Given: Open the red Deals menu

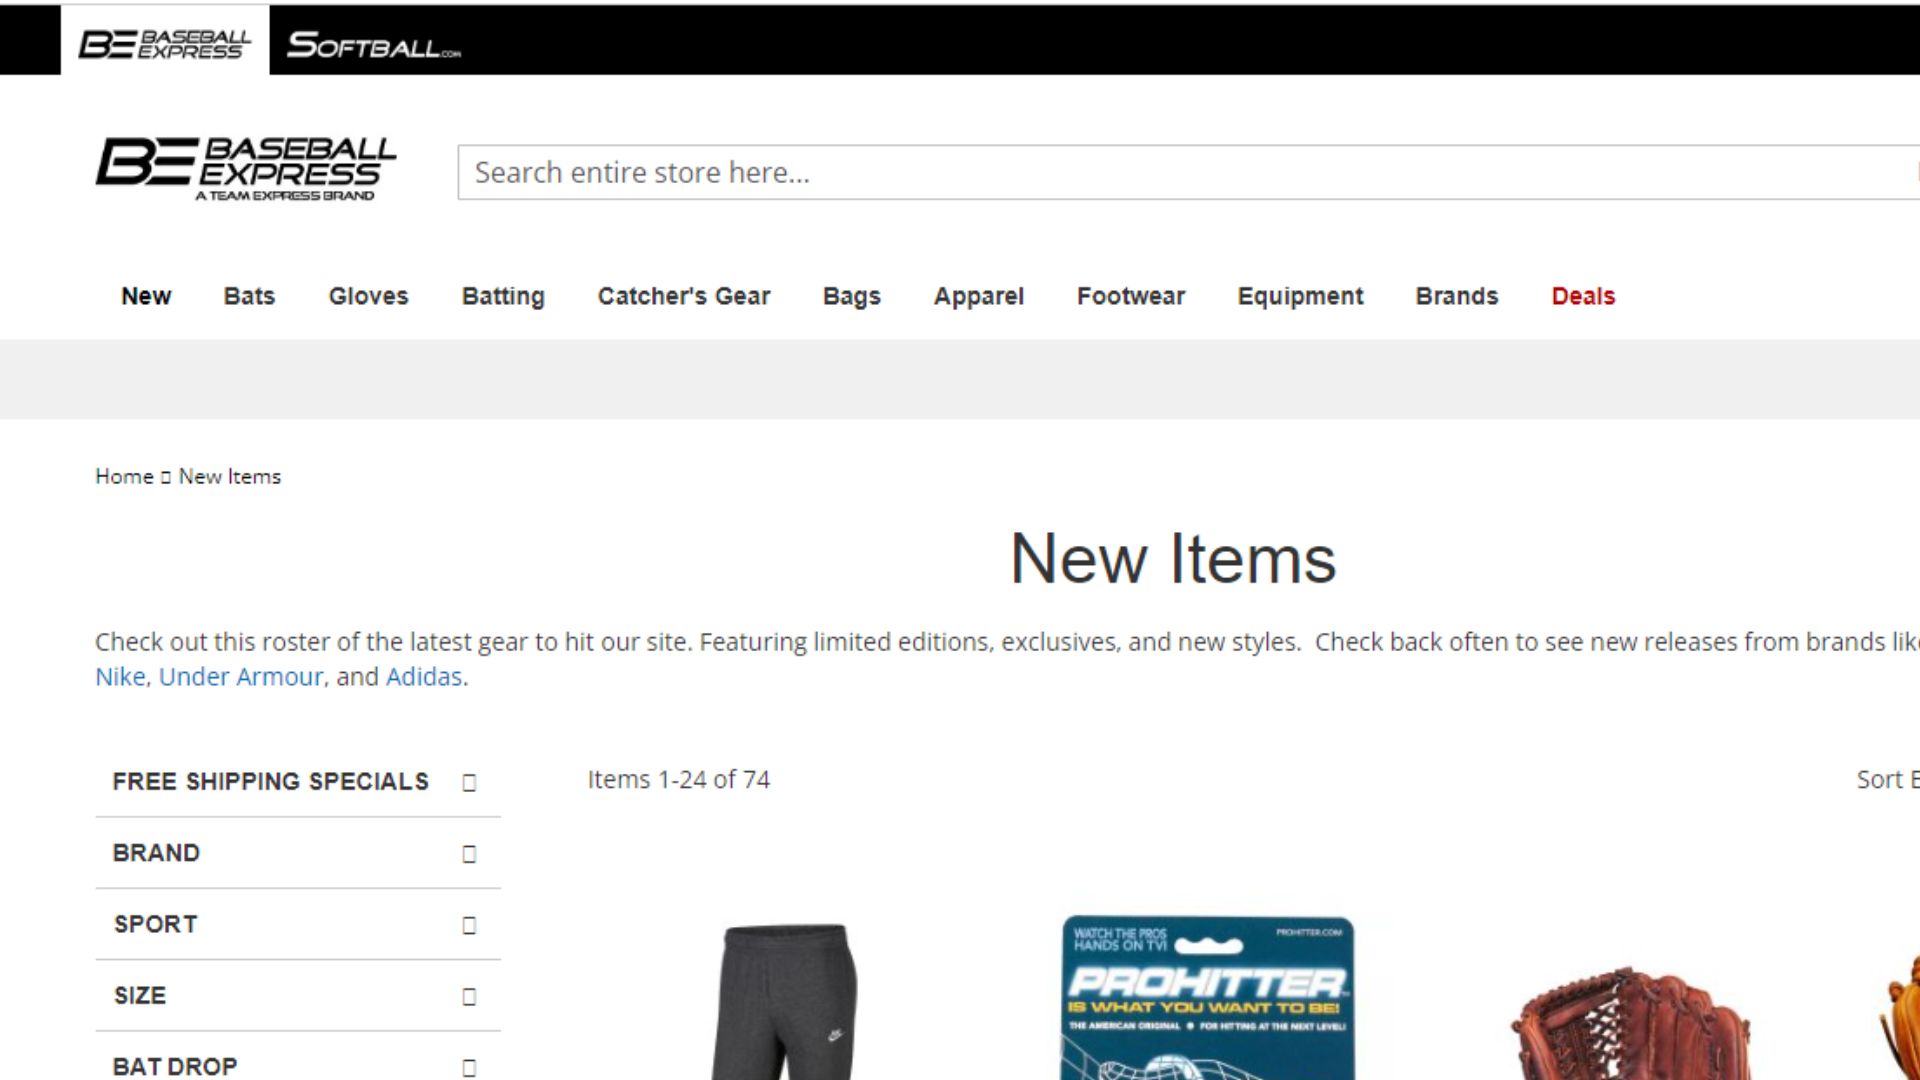Looking at the screenshot, I should click(1583, 296).
